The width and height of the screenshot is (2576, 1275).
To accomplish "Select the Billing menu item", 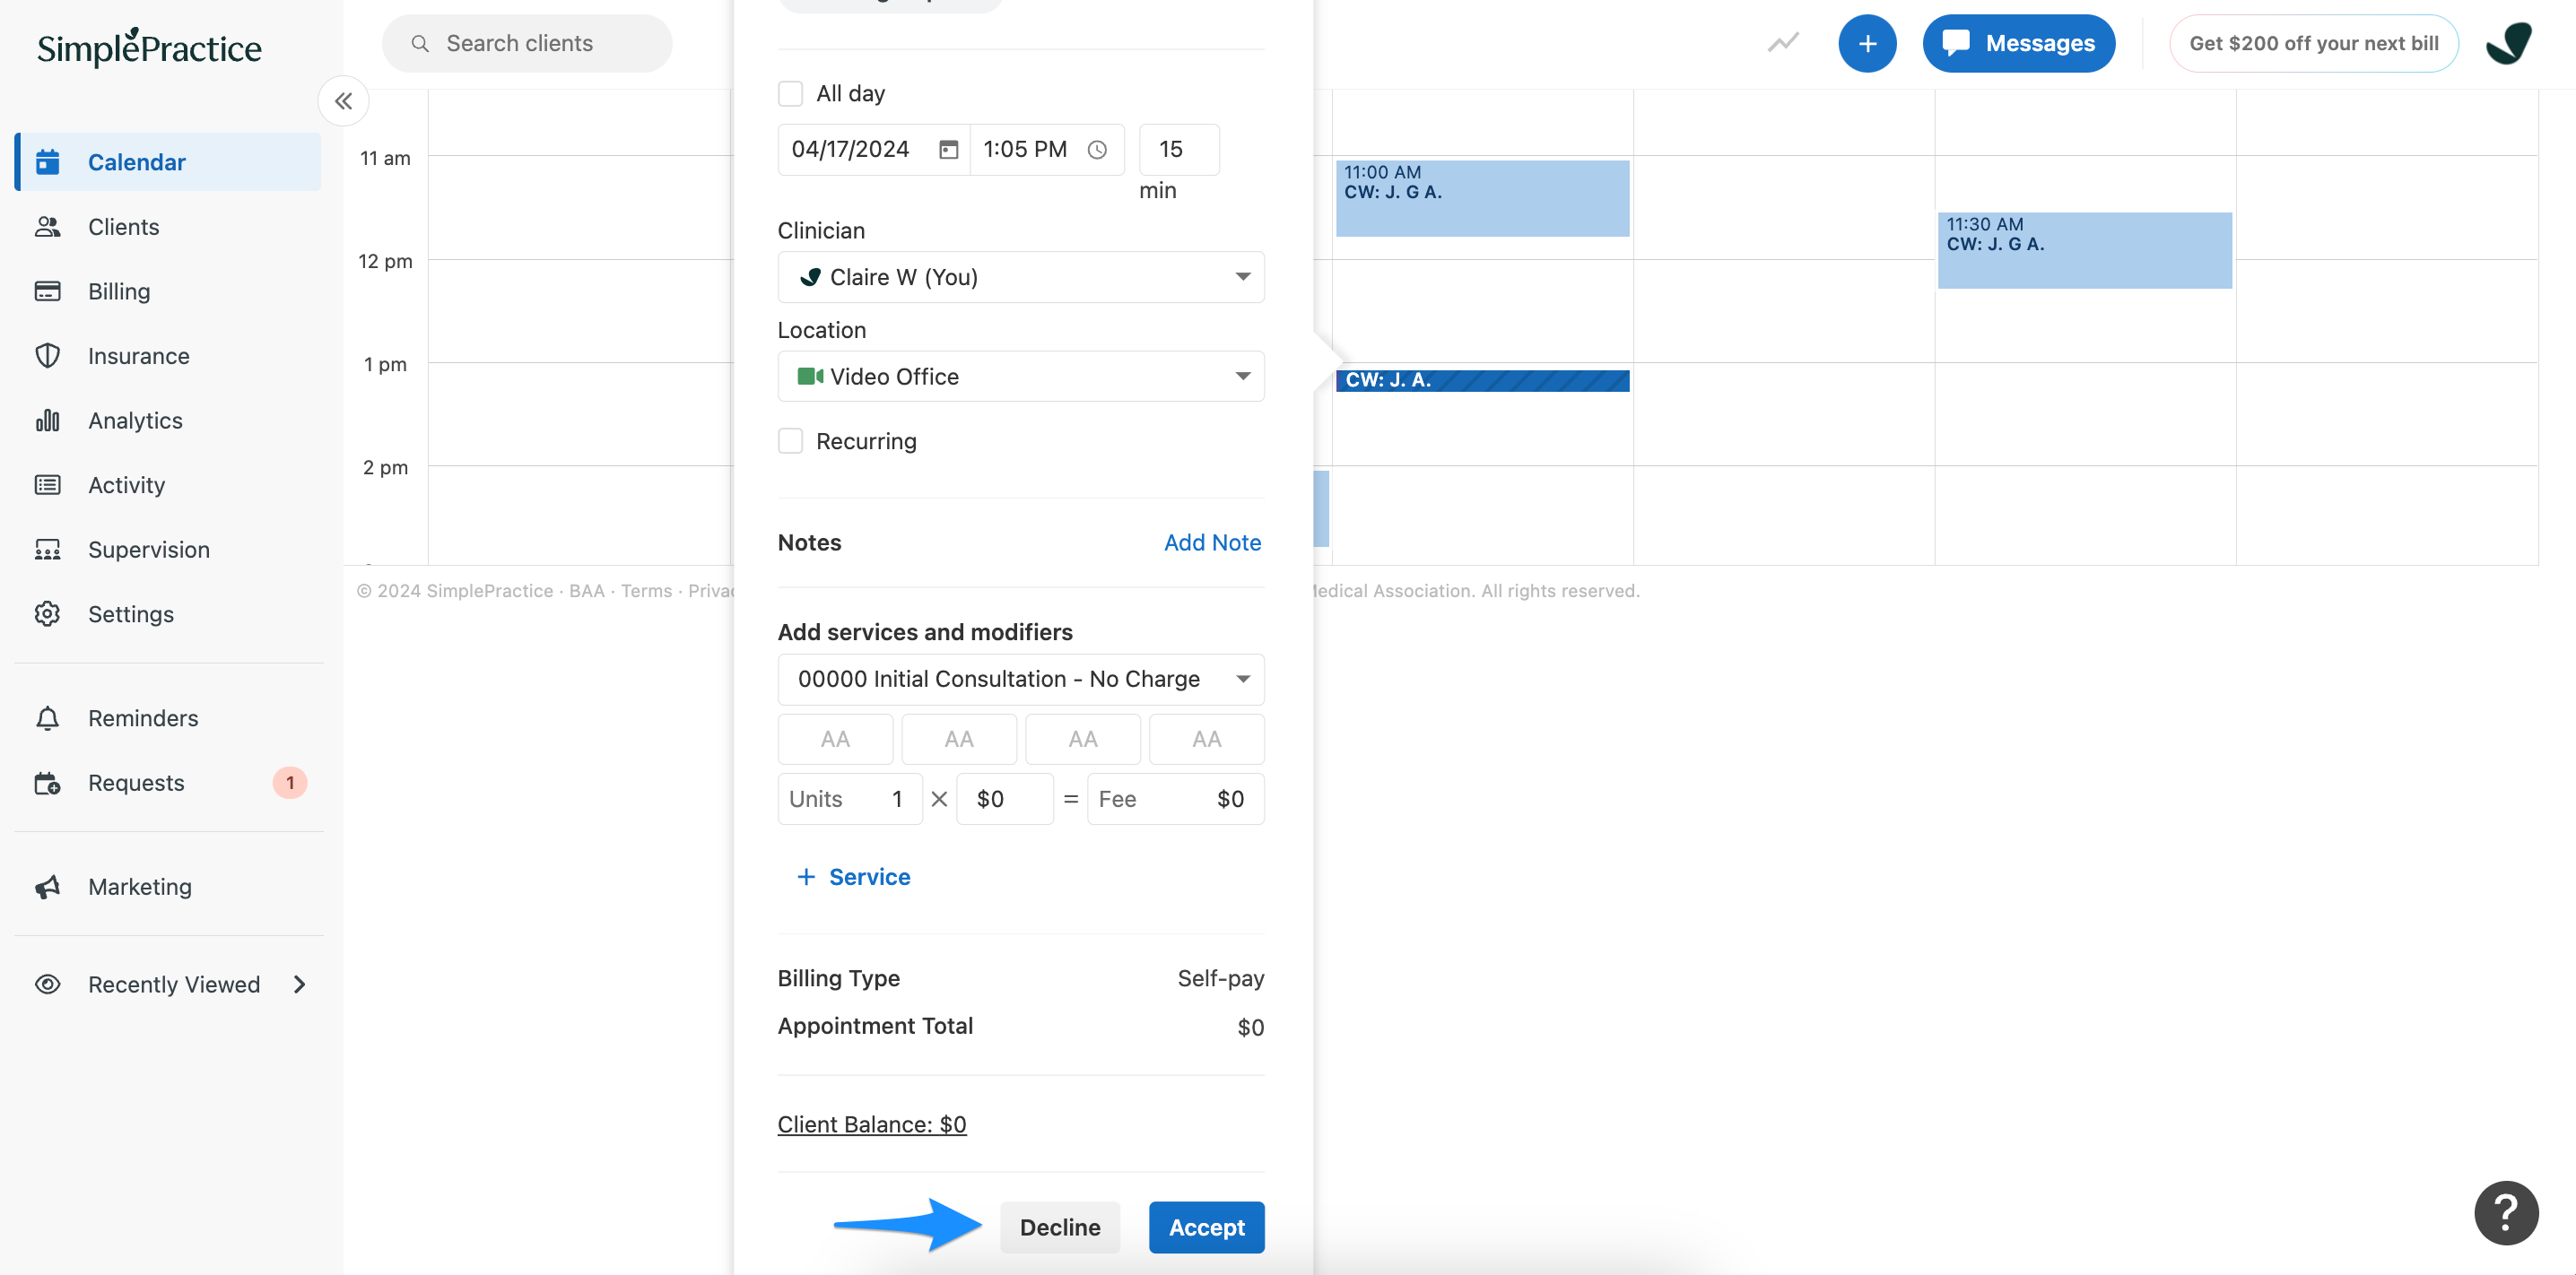I will tap(119, 291).
